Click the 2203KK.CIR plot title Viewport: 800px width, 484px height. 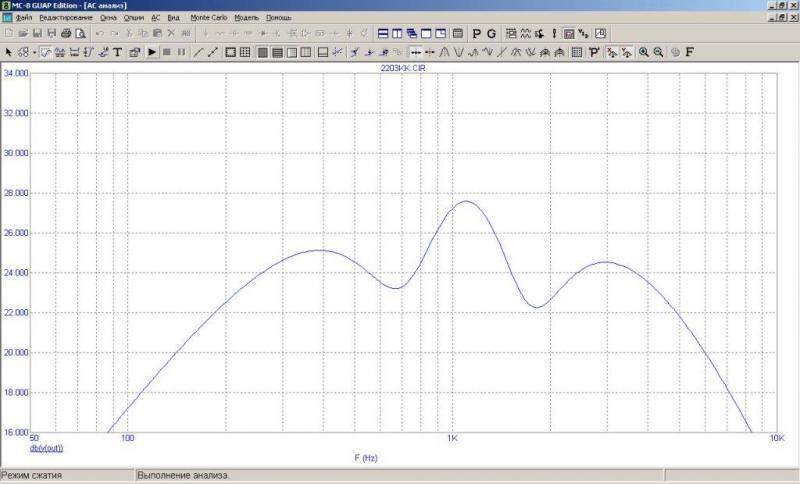point(403,68)
